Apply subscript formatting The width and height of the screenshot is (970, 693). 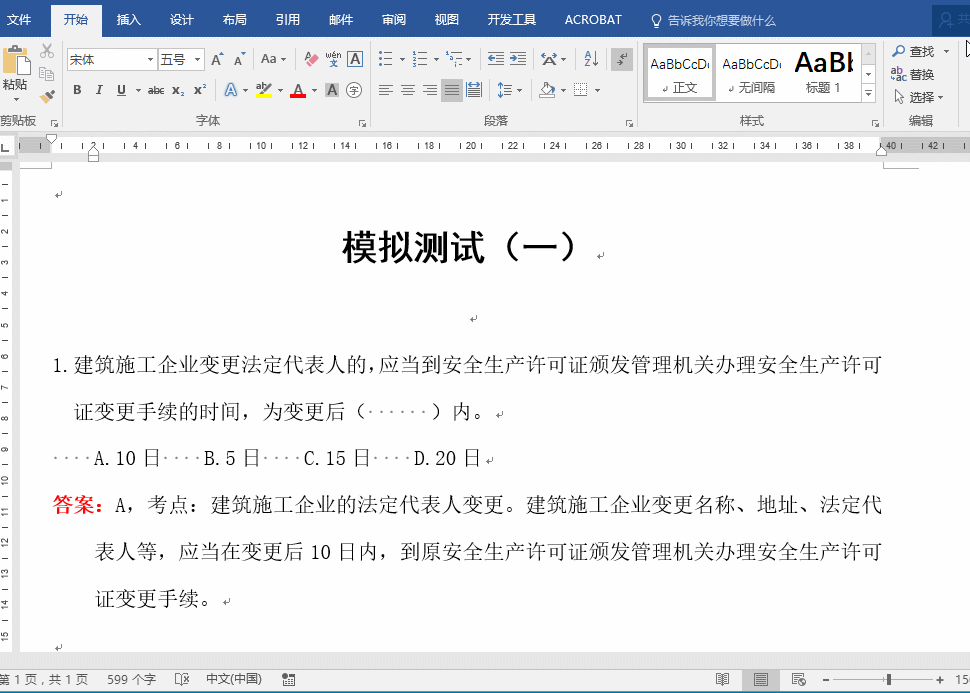[178, 90]
